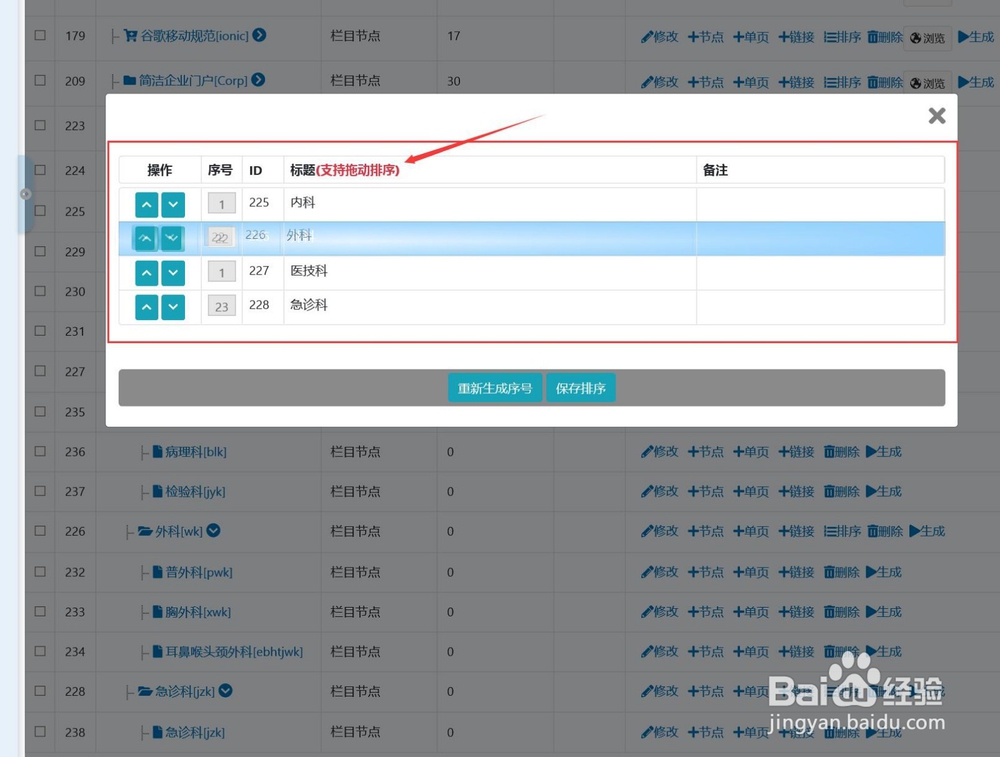
Task: Click 删除 for 病理科 row 236
Action: (841, 452)
